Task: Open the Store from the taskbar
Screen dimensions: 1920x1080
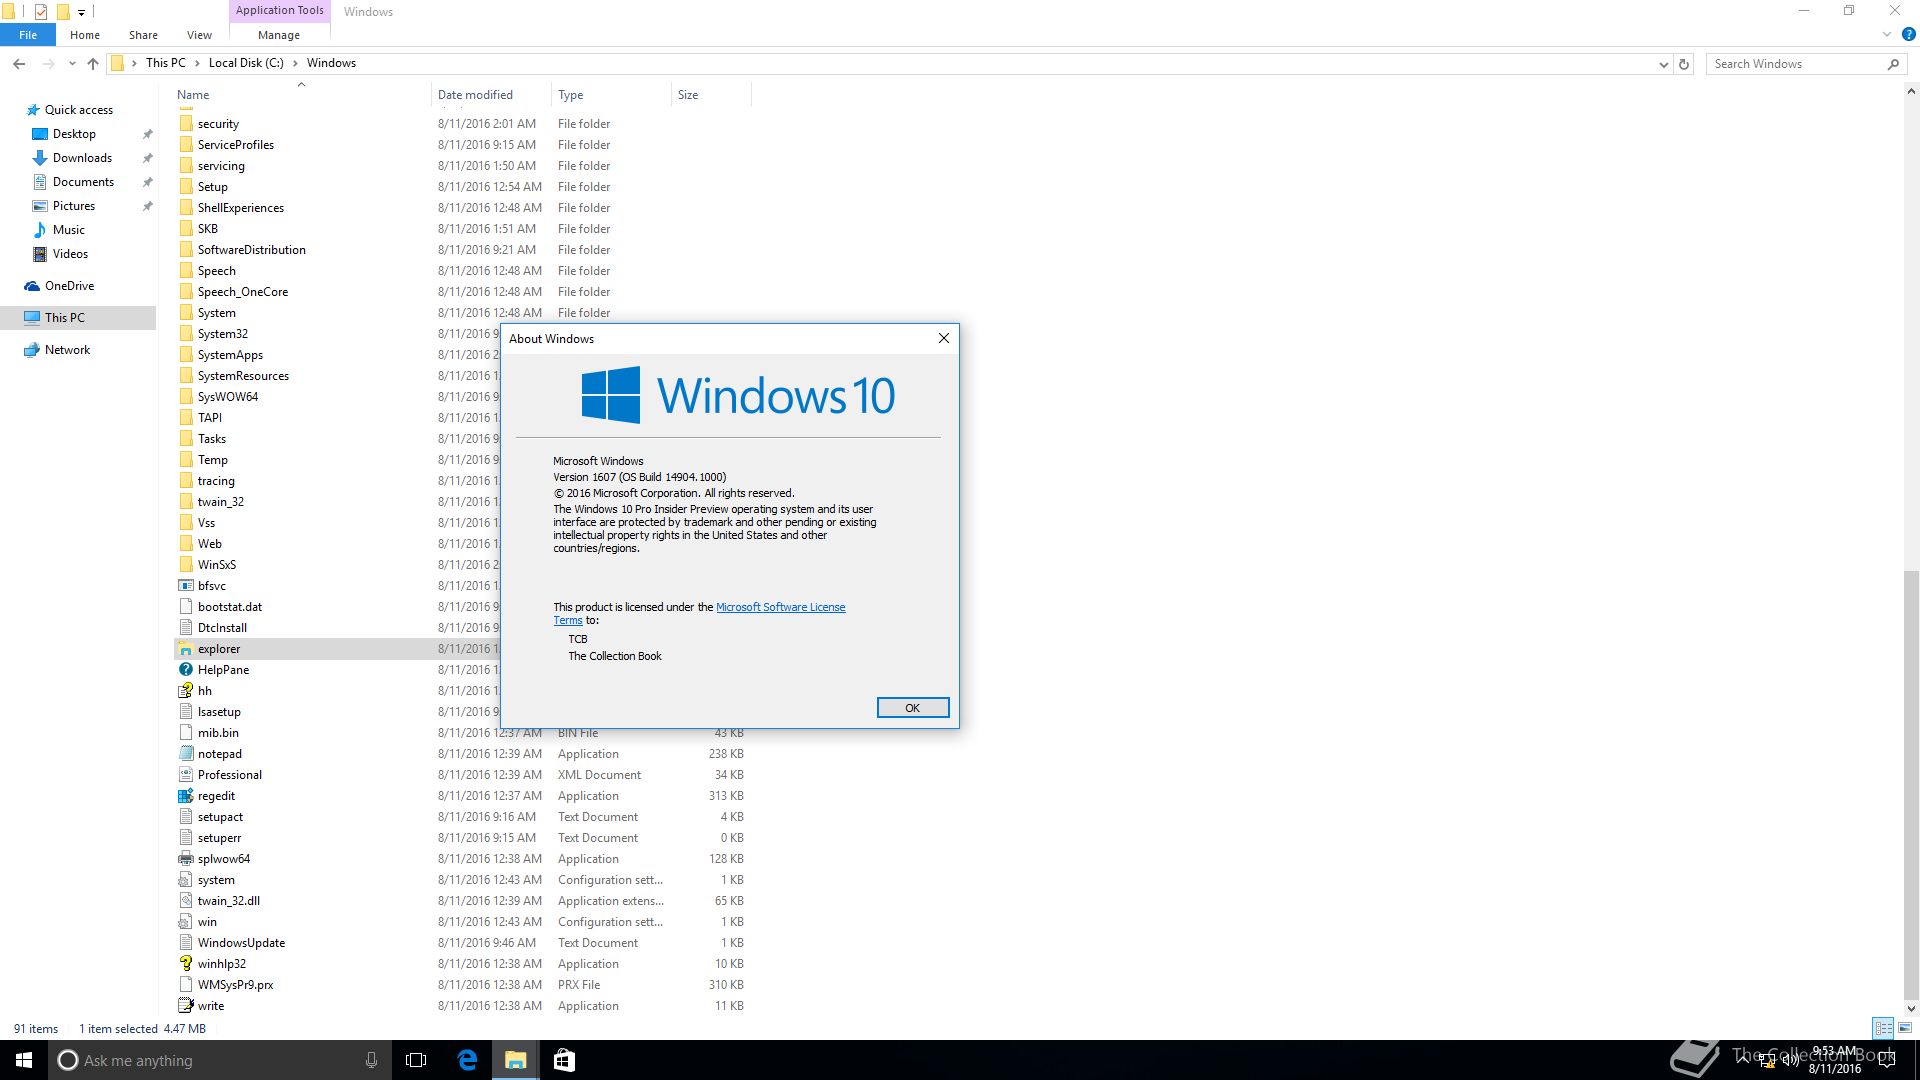Action: pyautogui.click(x=564, y=1060)
